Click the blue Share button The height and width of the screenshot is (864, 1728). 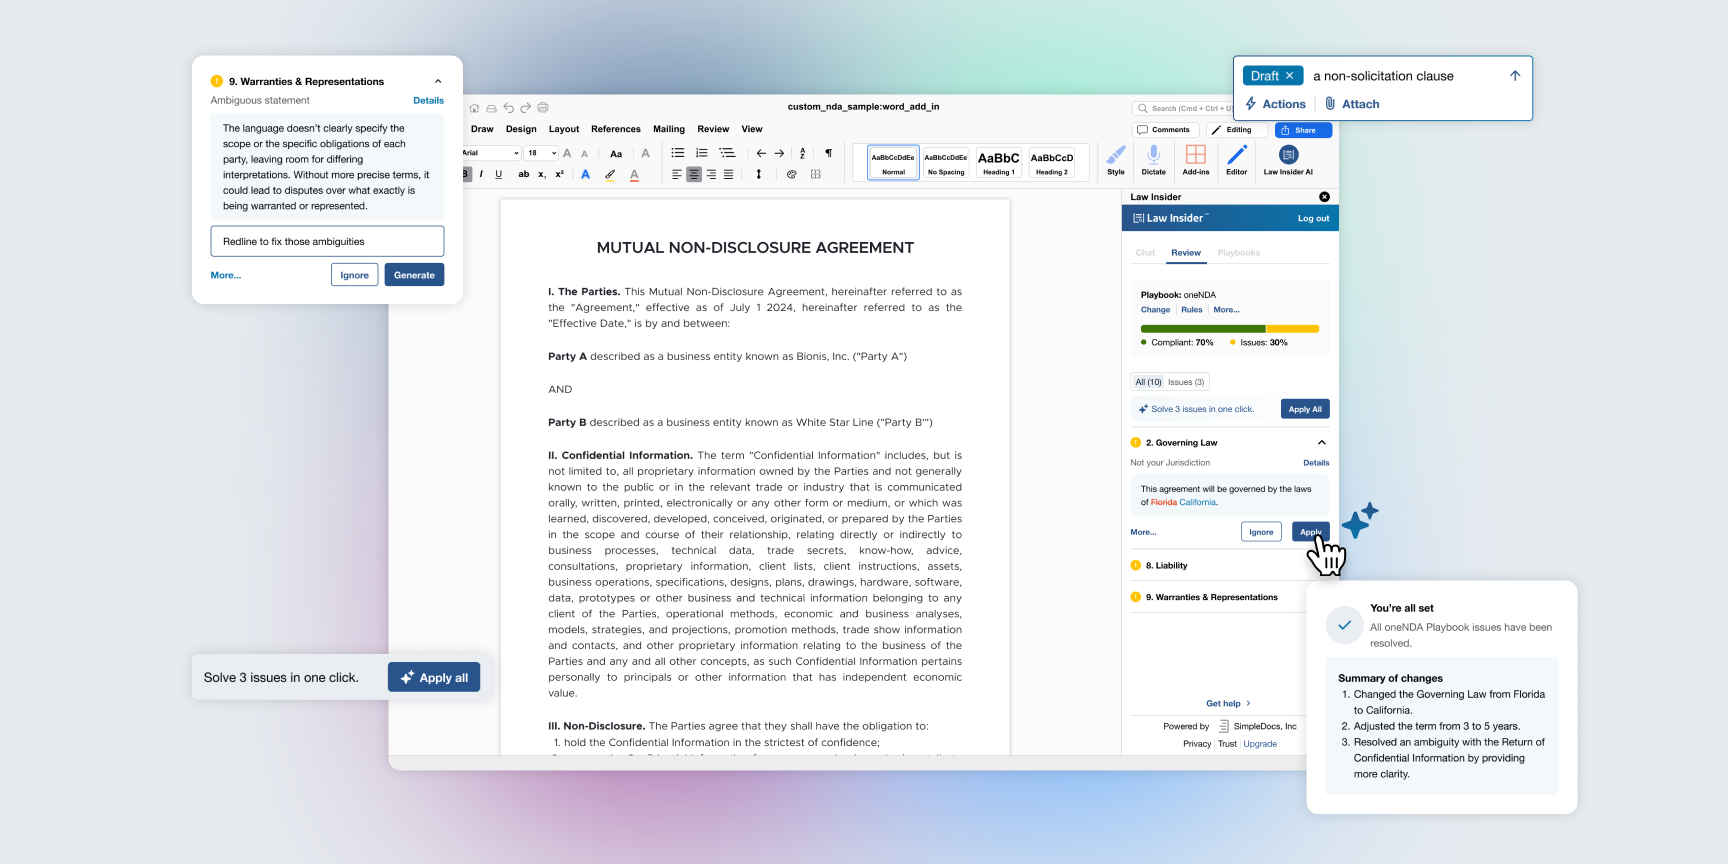[1304, 130]
